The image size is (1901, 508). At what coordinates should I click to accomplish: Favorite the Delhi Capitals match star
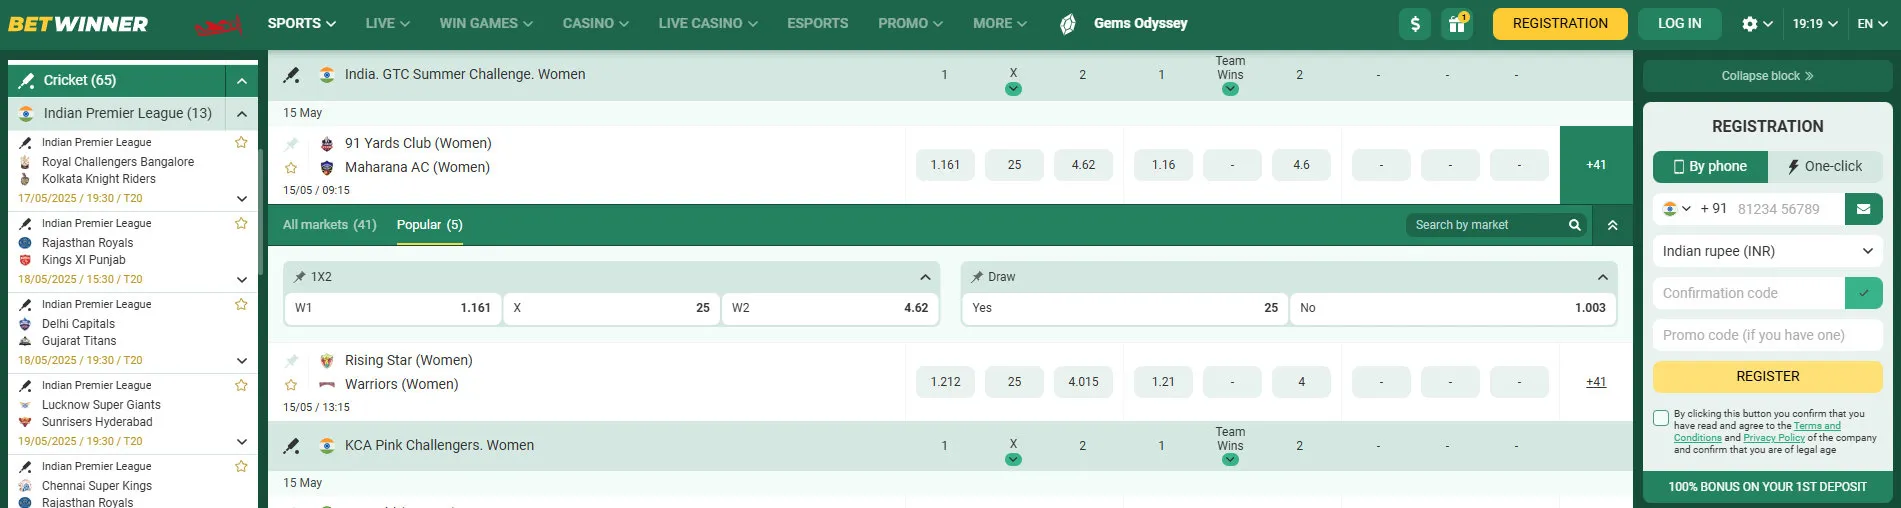coord(241,304)
